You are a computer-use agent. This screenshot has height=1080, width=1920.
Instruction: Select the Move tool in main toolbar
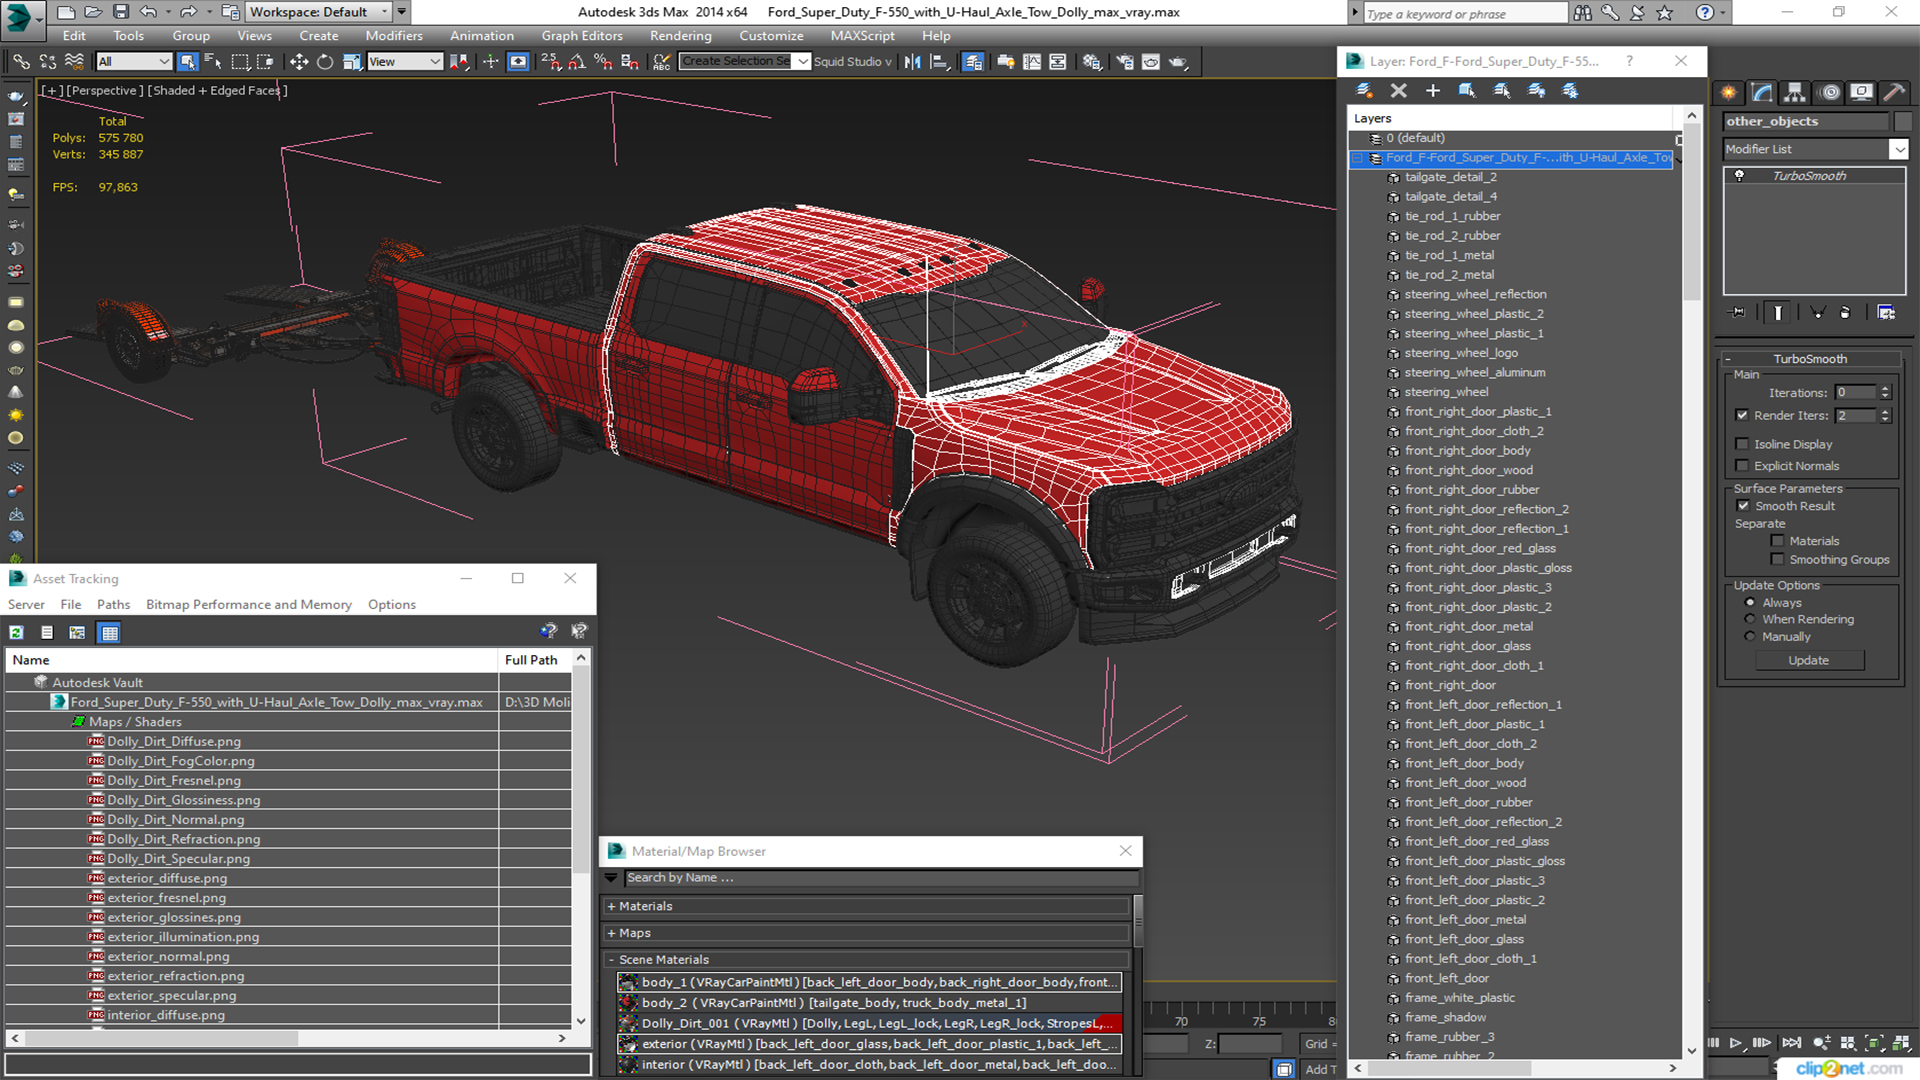299,62
